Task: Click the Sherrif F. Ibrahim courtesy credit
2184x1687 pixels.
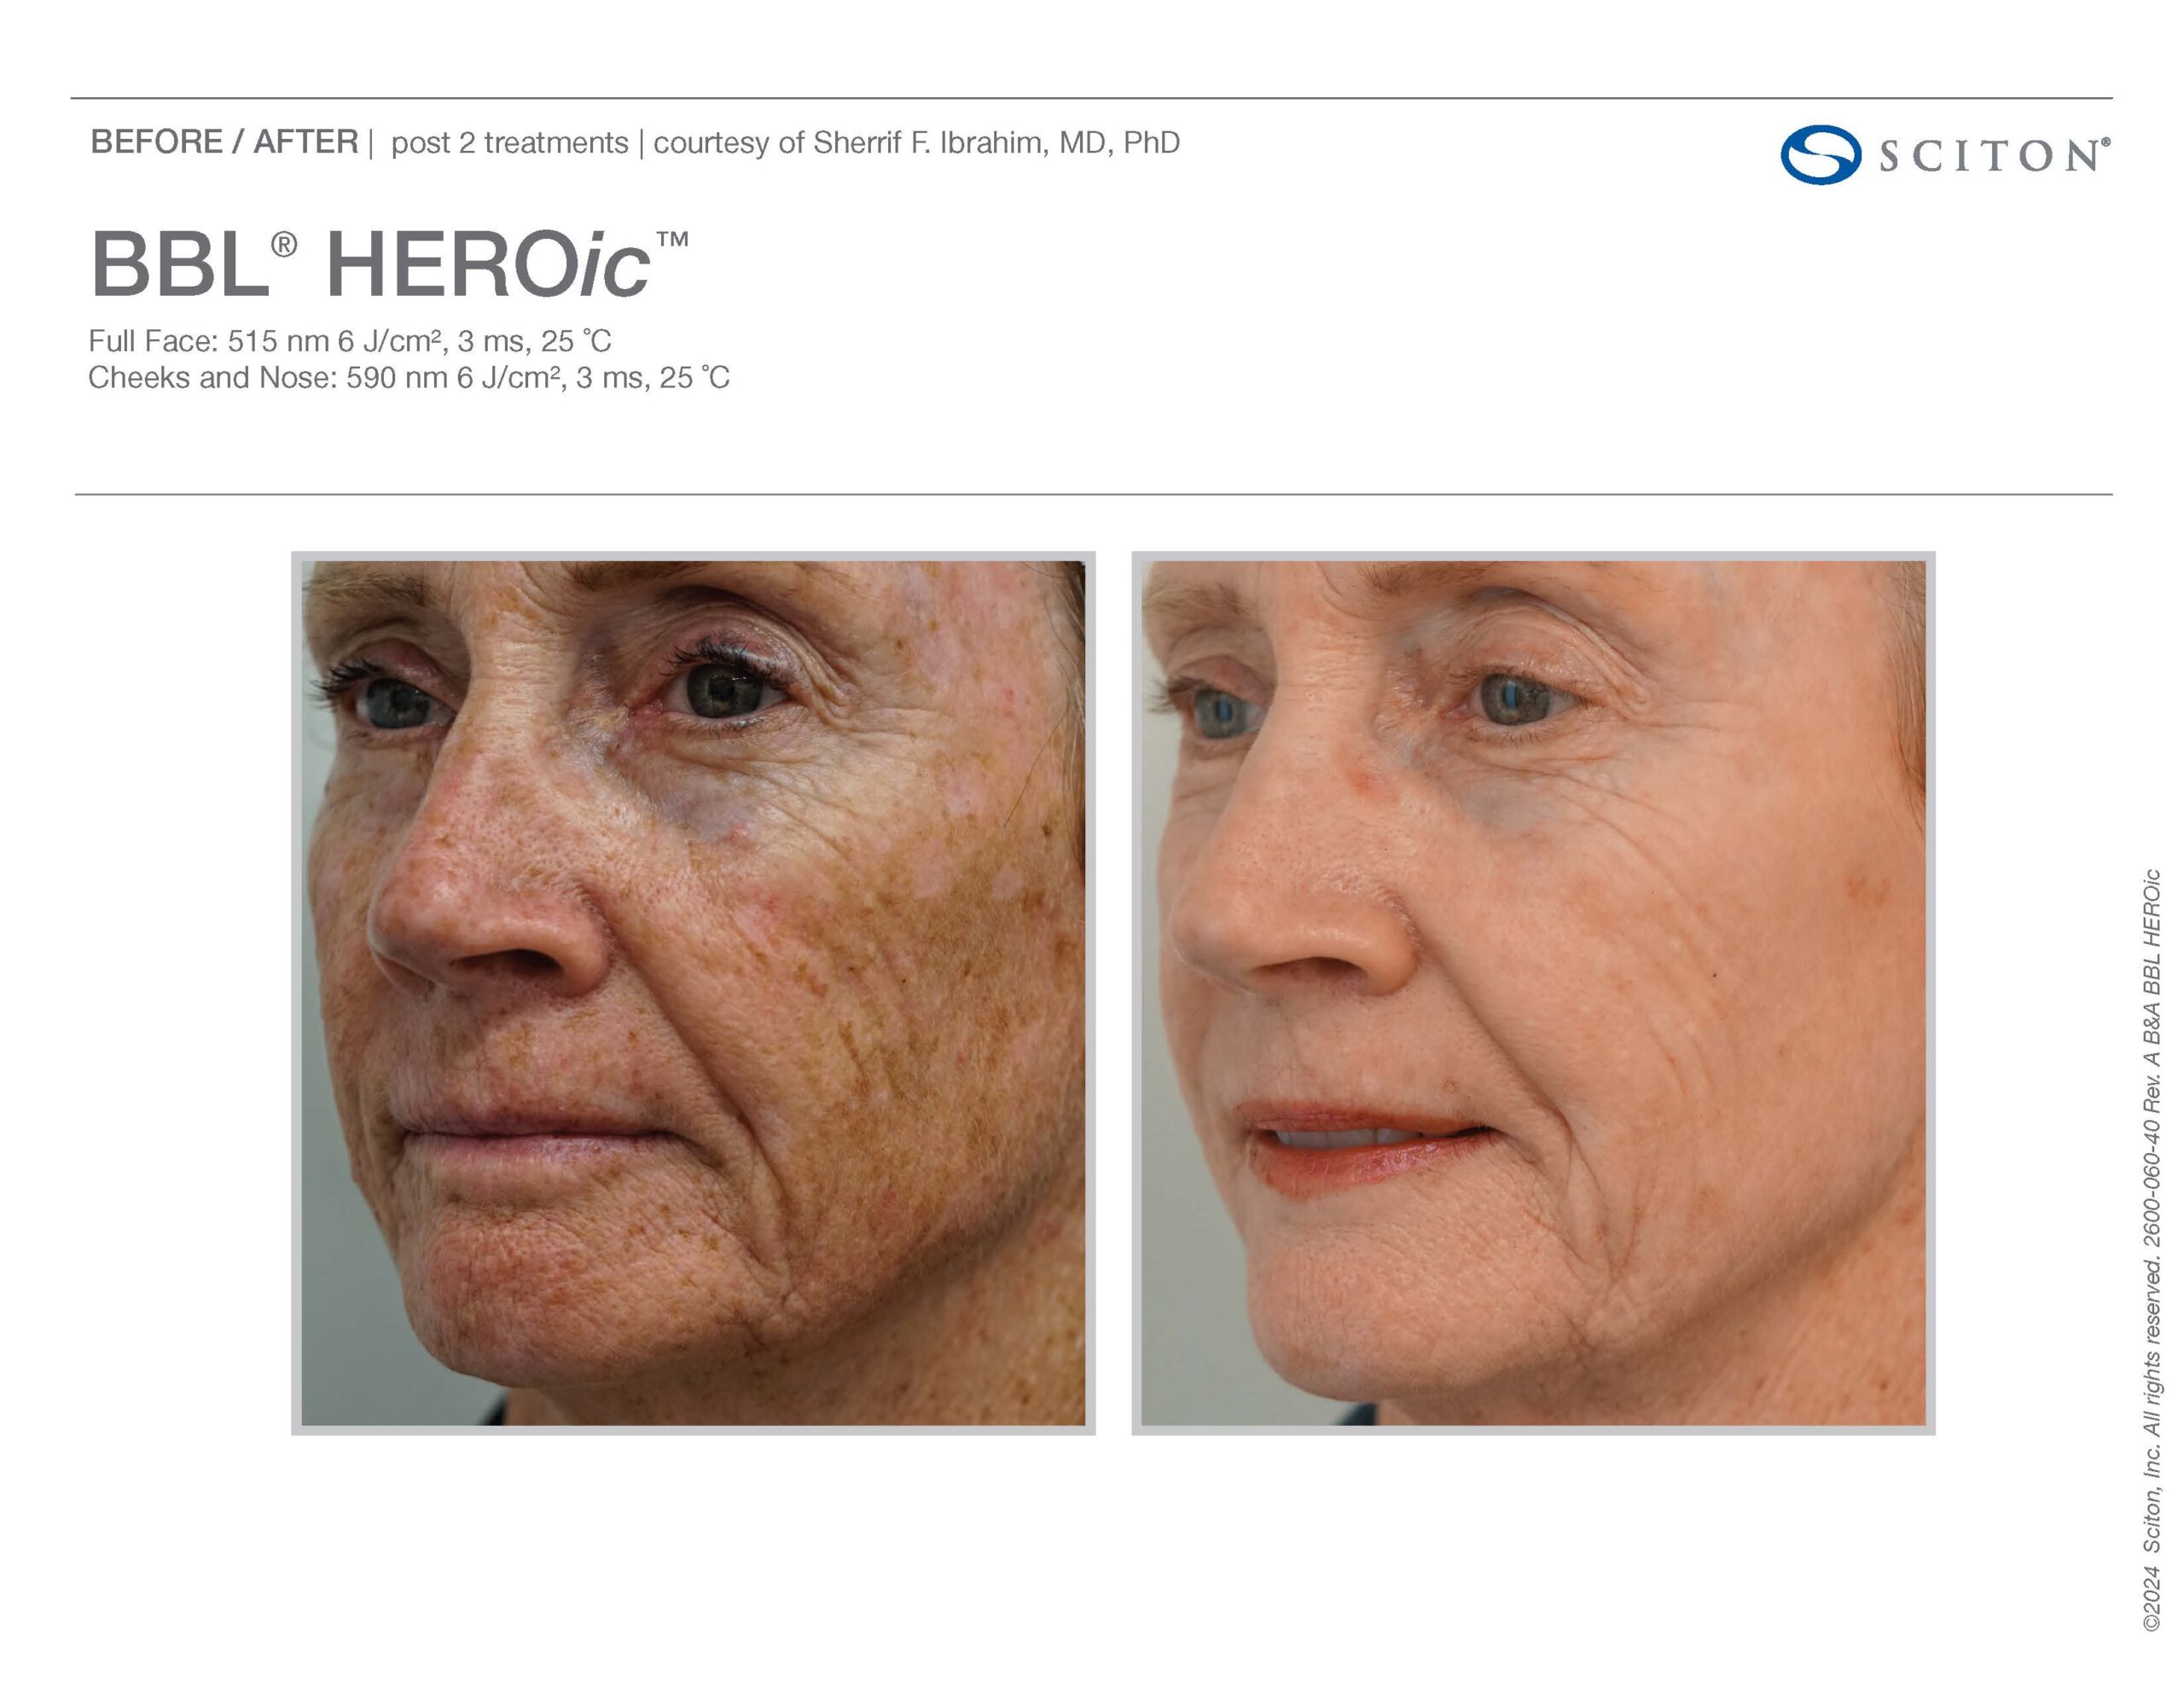Action: (x=916, y=143)
